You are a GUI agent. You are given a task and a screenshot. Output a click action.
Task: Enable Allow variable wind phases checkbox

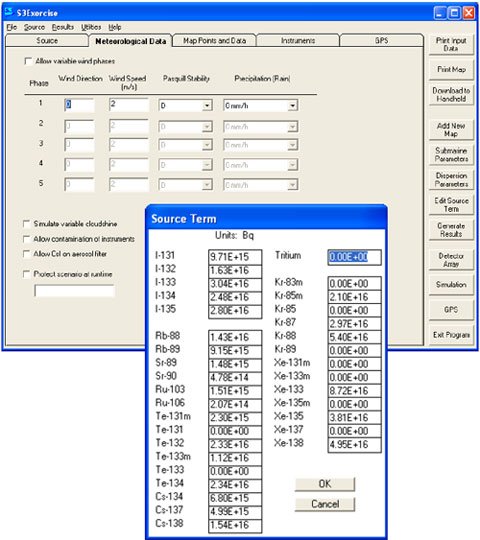[28, 61]
